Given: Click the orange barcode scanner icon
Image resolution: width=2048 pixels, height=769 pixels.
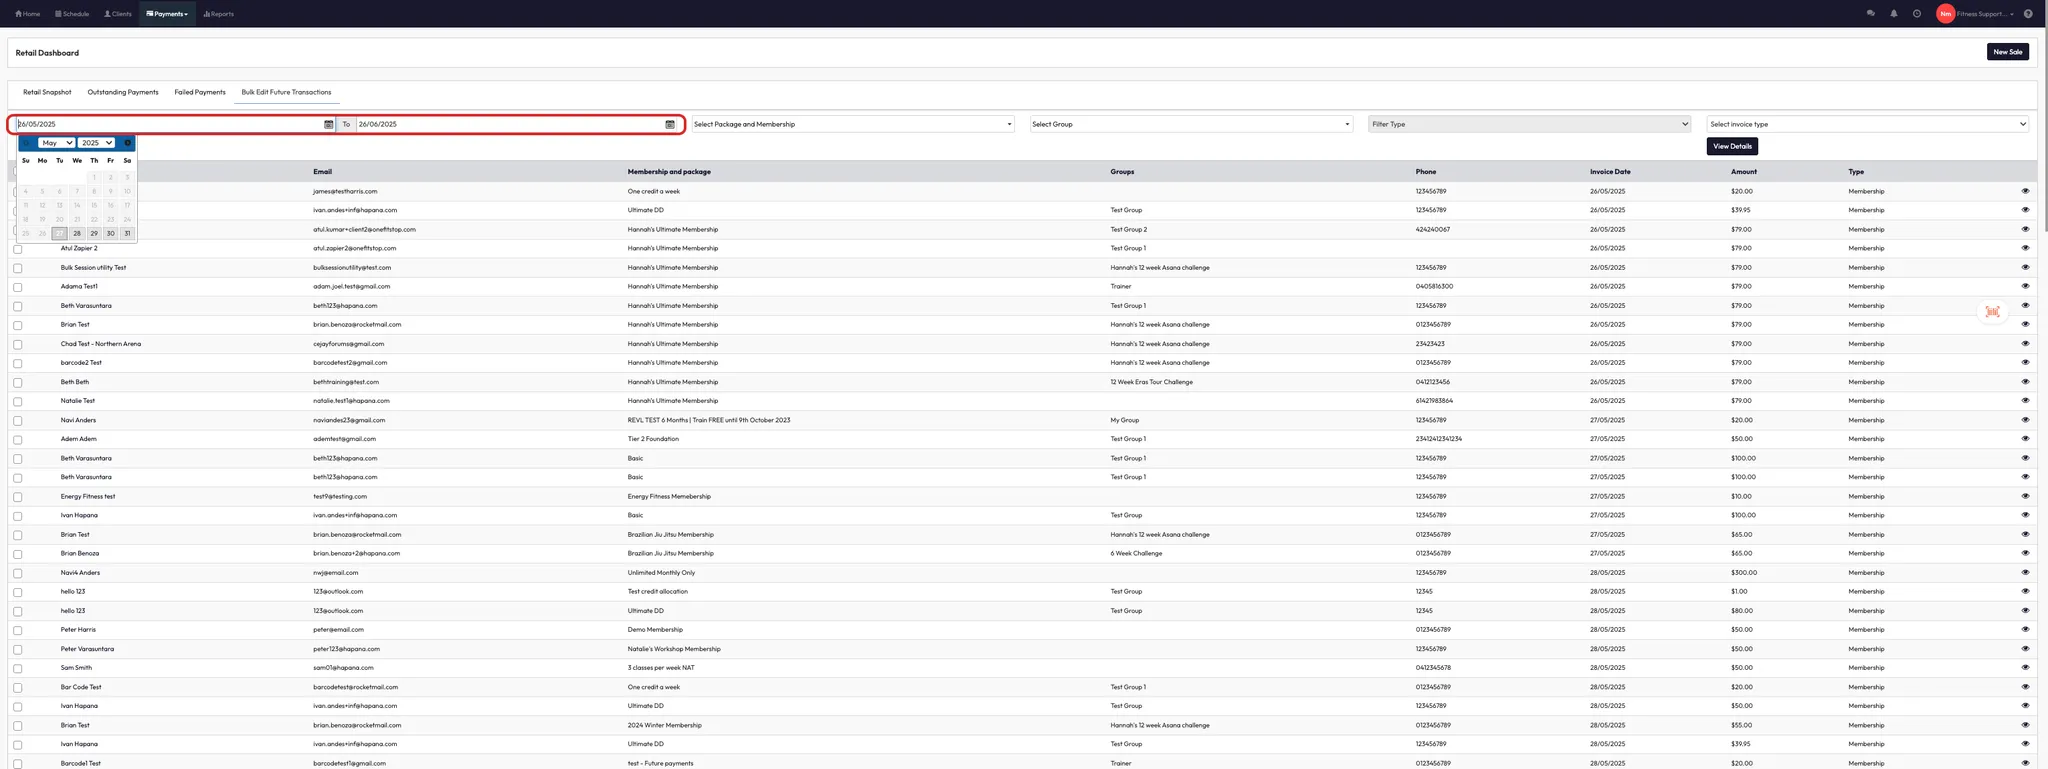Looking at the screenshot, I should (1992, 312).
